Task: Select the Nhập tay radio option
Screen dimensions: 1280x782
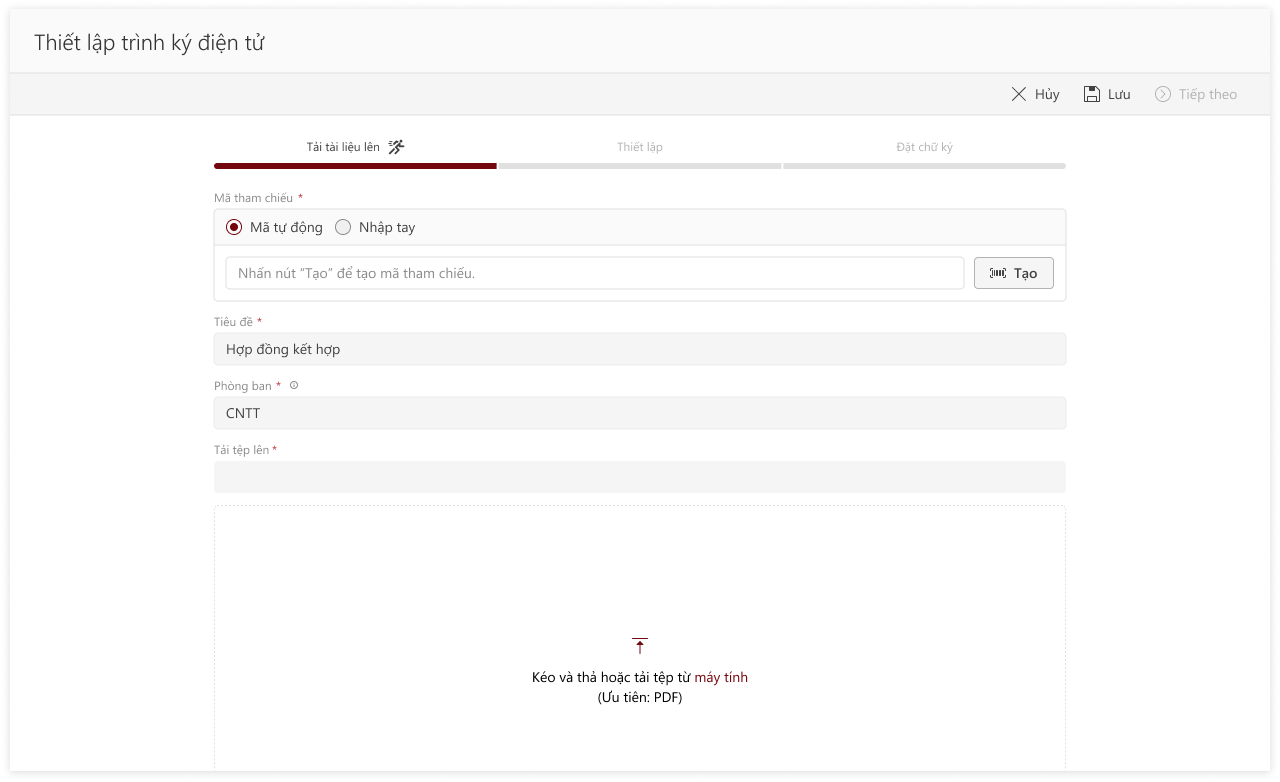Action: [343, 227]
